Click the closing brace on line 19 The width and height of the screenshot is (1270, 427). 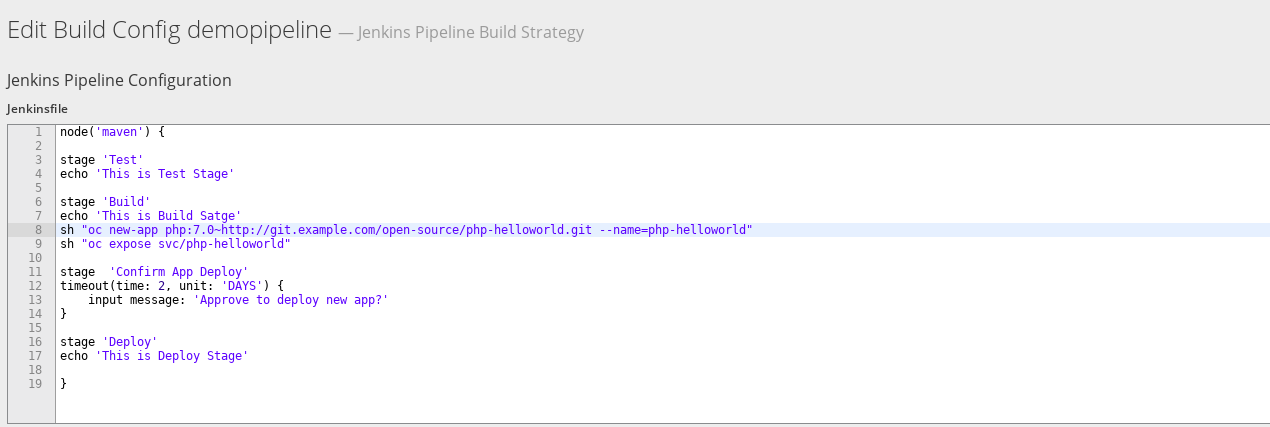coord(63,383)
